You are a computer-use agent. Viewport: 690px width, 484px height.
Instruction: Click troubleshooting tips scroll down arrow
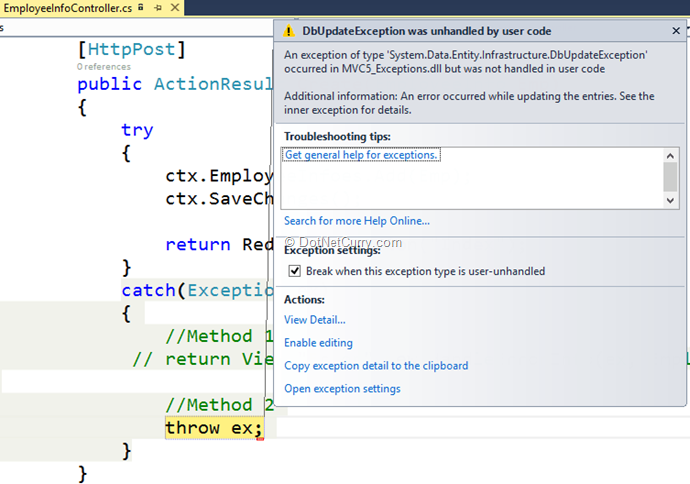pyautogui.click(x=670, y=201)
